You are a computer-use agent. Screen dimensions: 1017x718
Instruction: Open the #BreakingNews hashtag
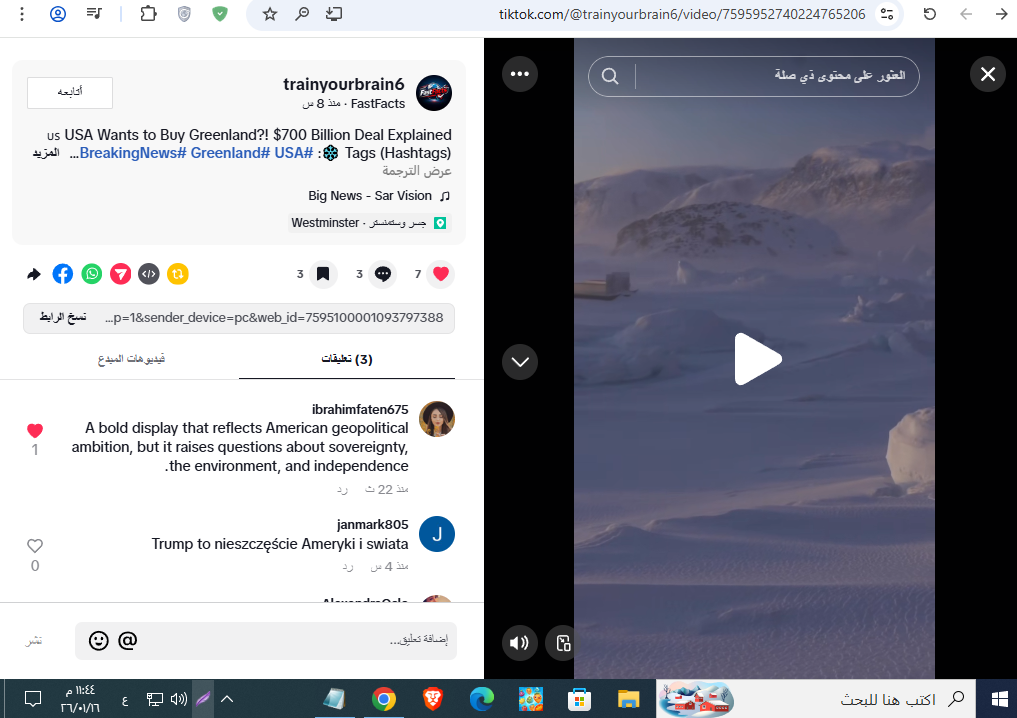pos(133,153)
